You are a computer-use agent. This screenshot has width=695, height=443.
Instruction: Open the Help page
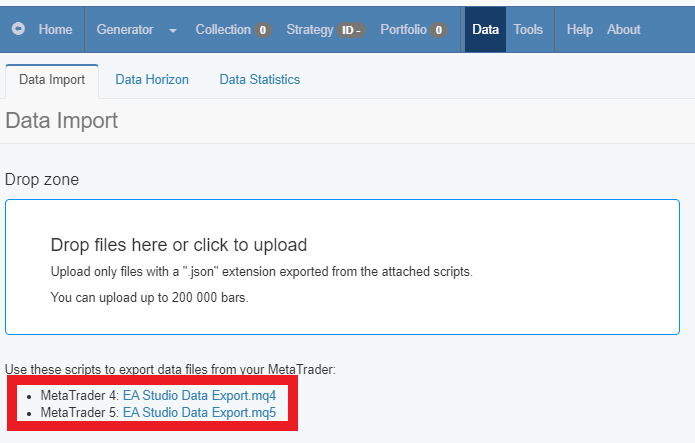[579, 30]
